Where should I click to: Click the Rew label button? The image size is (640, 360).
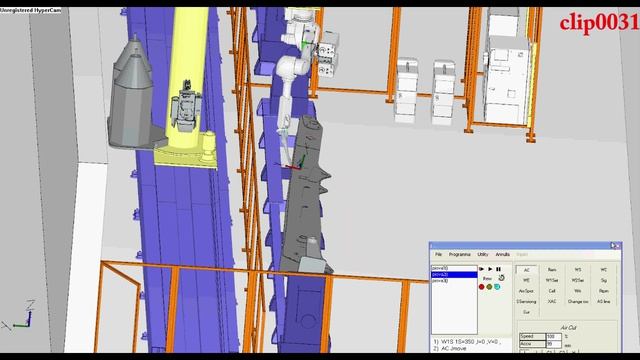(487, 278)
